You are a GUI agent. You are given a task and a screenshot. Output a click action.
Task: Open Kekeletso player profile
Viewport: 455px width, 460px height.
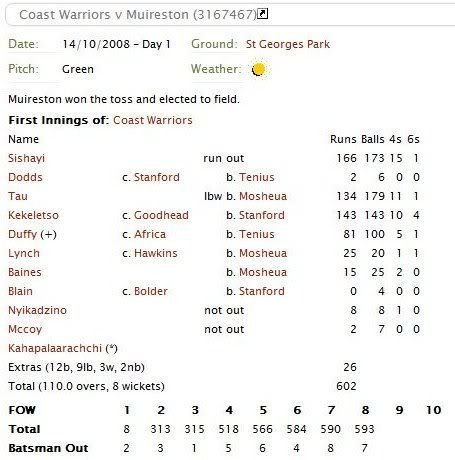33,215
